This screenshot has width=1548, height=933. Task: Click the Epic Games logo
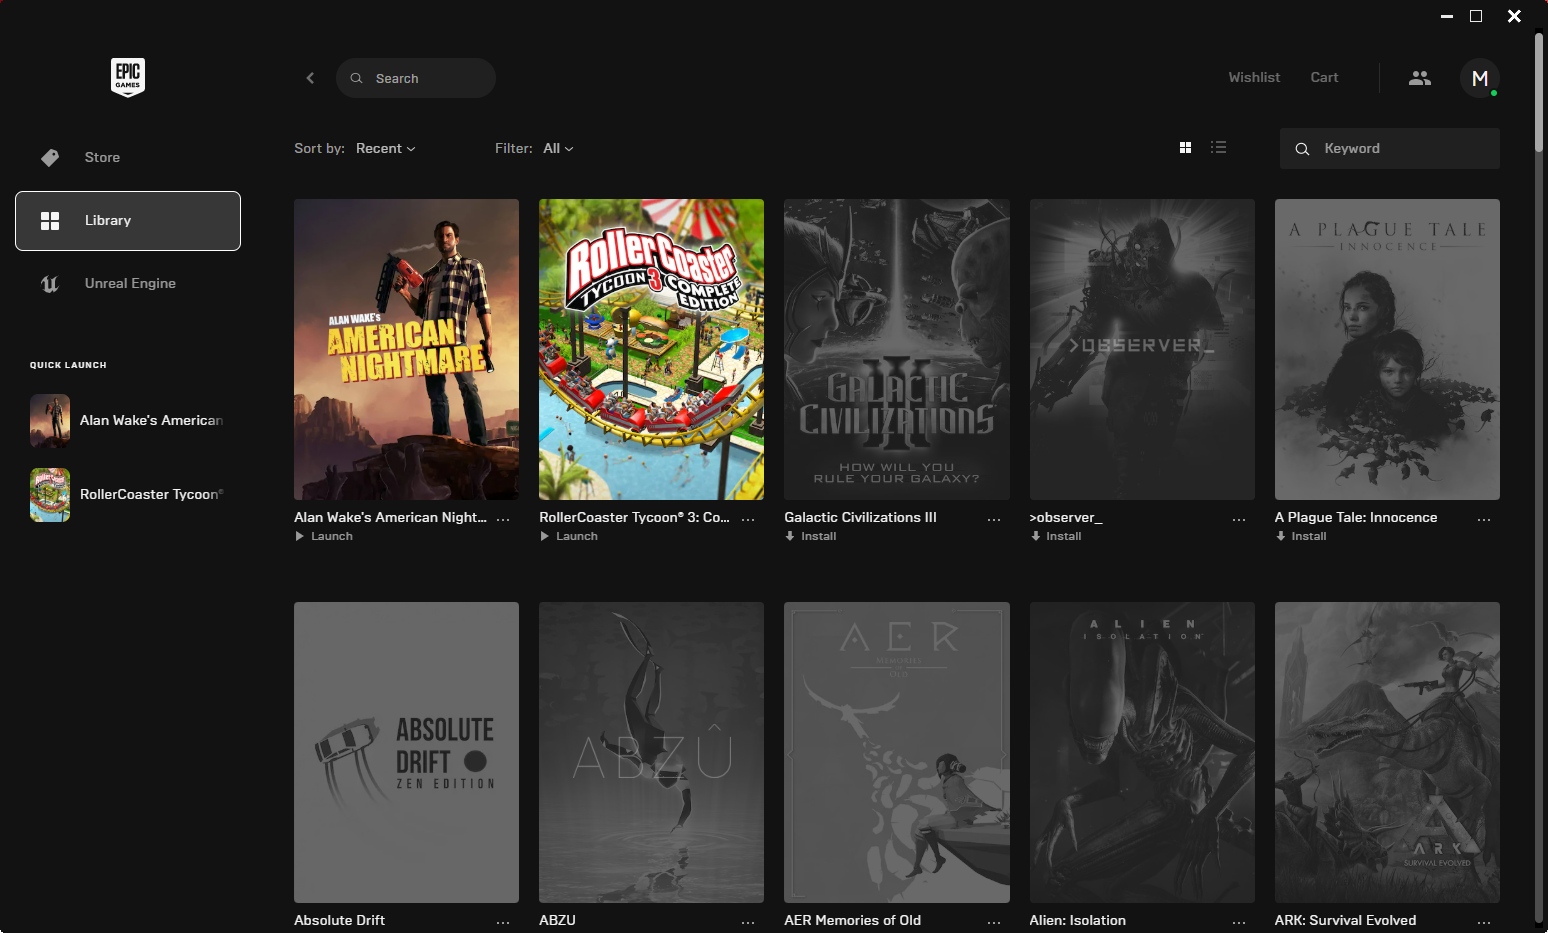pyautogui.click(x=127, y=77)
